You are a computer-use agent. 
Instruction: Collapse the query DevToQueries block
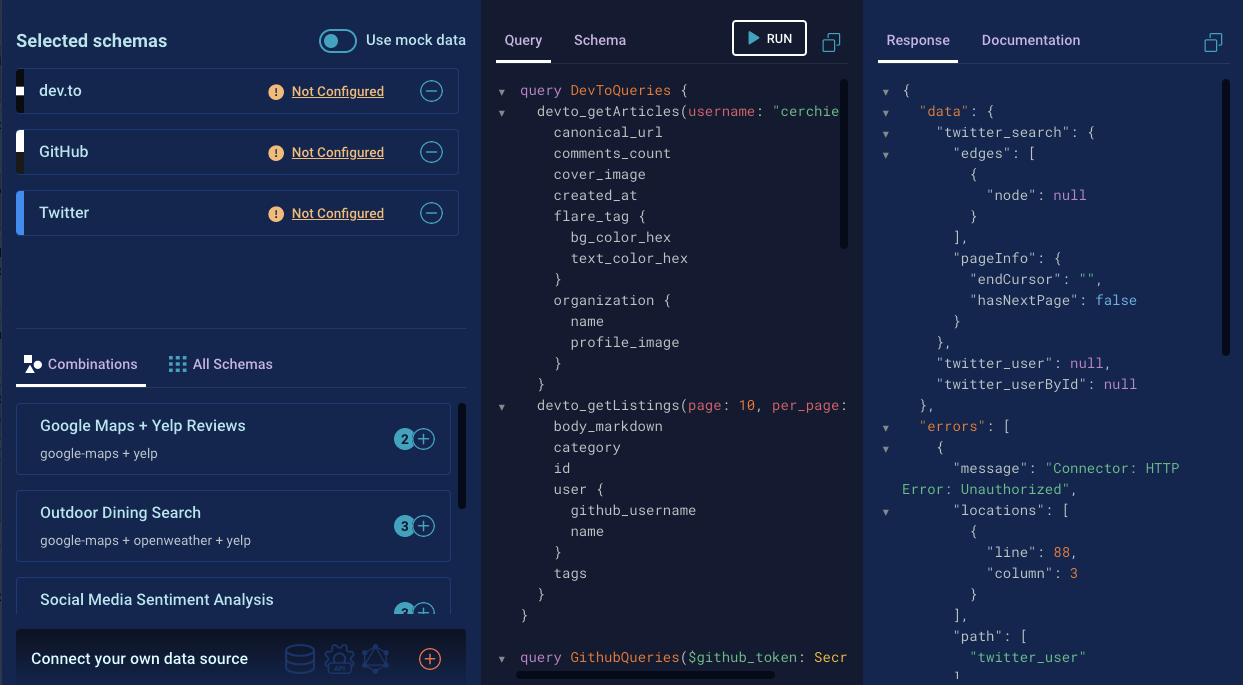pos(502,91)
